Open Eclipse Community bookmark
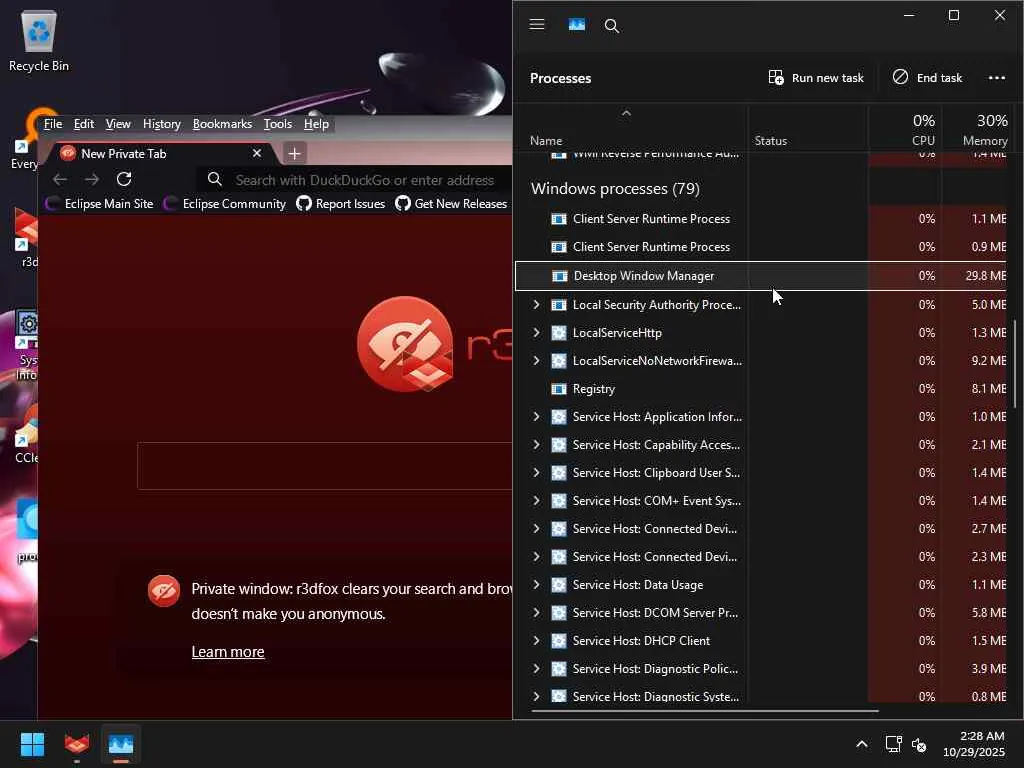This screenshot has width=1024, height=768. click(x=225, y=204)
